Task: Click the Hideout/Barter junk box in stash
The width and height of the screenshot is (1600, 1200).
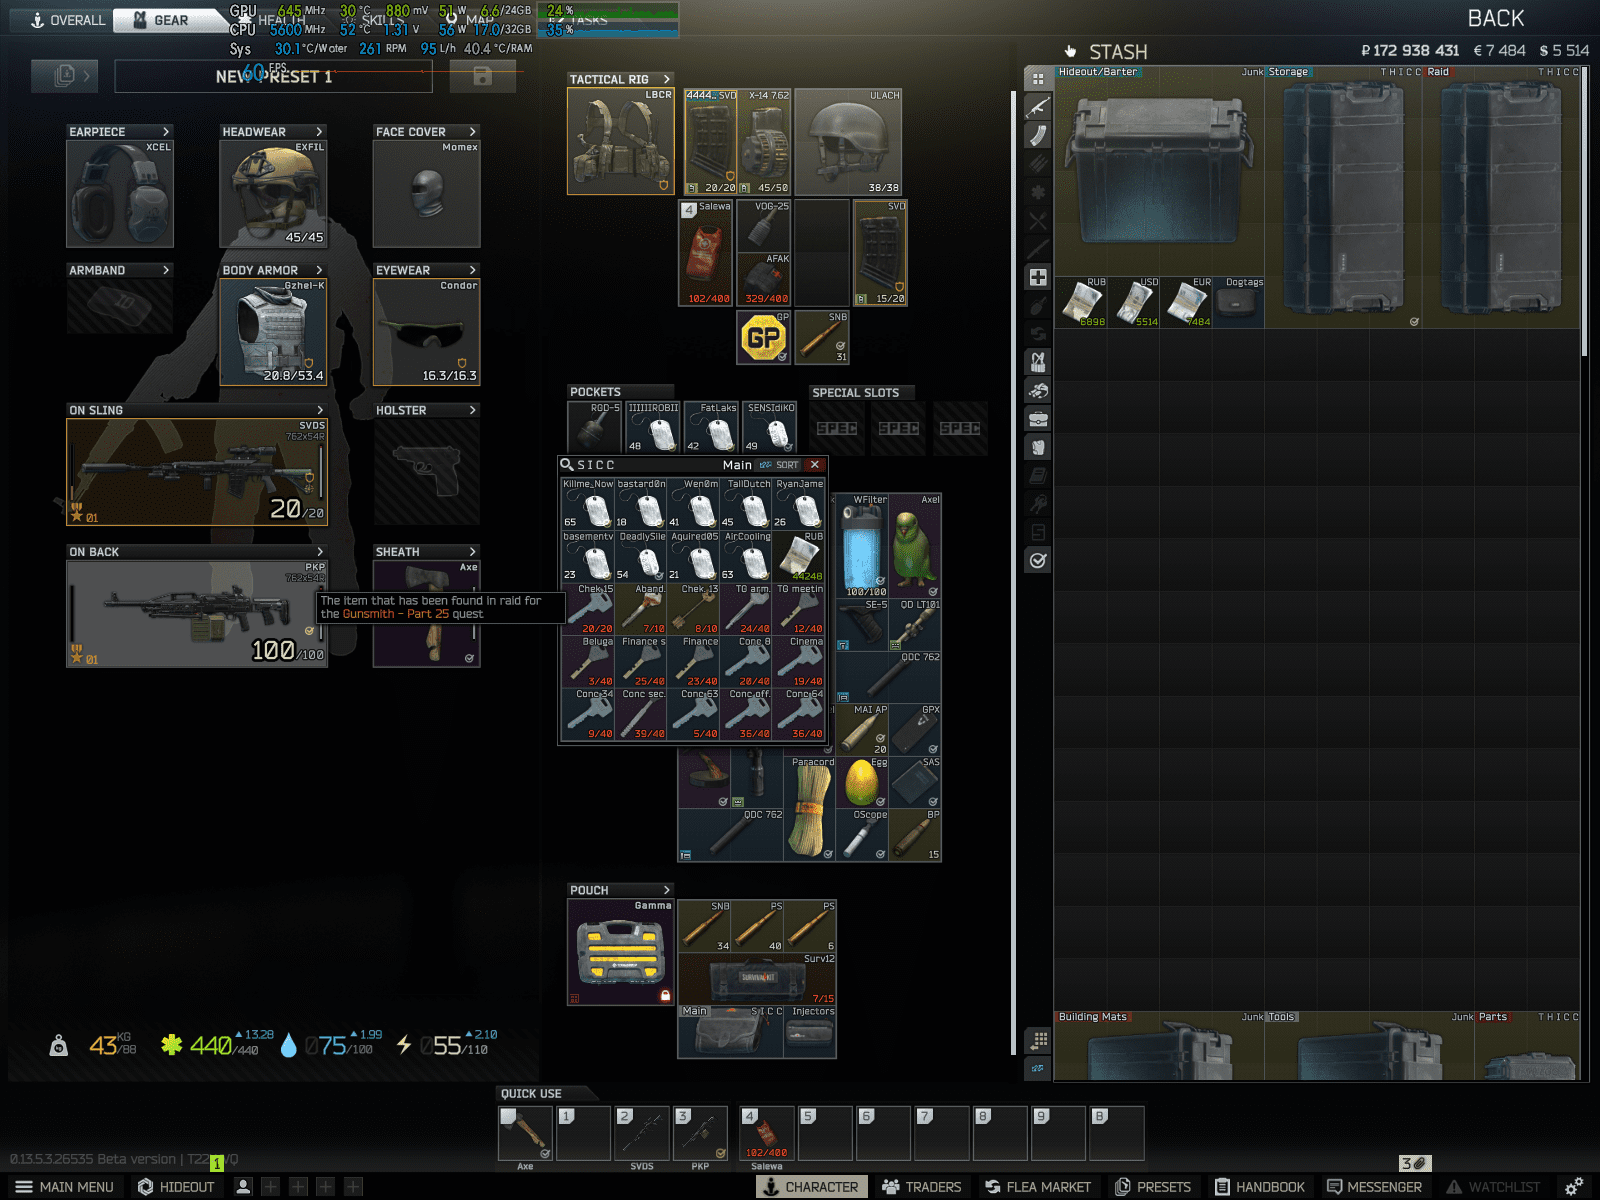Action: pos(1159,171)
